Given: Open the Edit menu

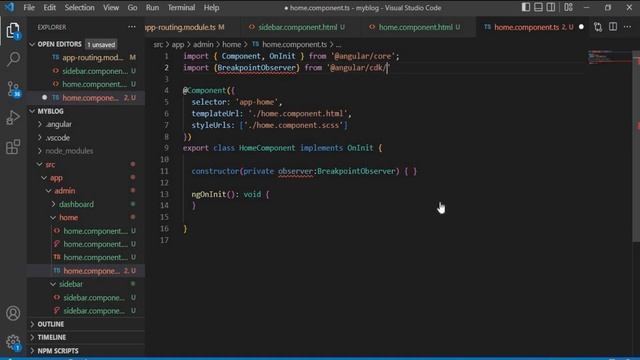Looking at the screenshot, I should point(49,7).
